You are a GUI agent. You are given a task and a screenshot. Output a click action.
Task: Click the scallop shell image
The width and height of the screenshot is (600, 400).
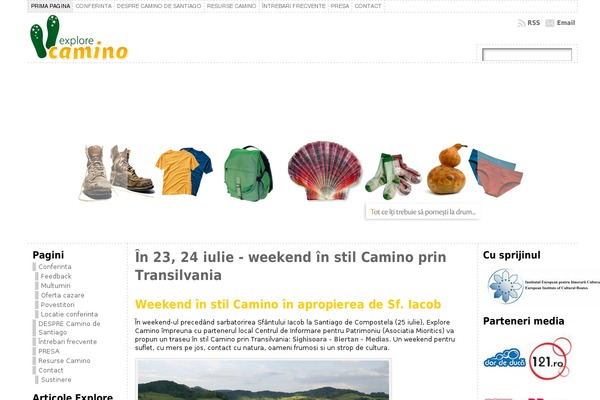pyautogui.click(x=324, y=171)
